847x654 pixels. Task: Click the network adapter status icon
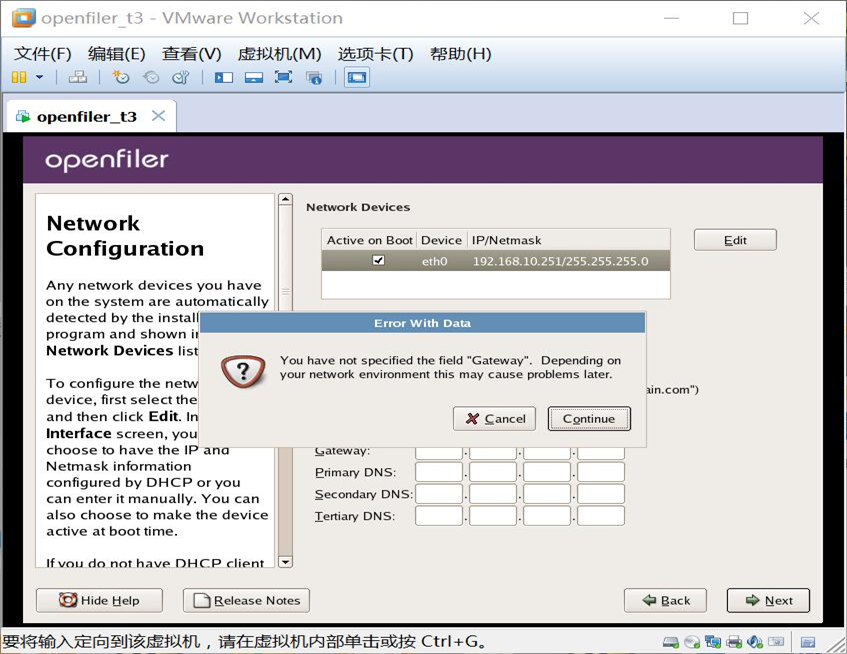[713, 642]
